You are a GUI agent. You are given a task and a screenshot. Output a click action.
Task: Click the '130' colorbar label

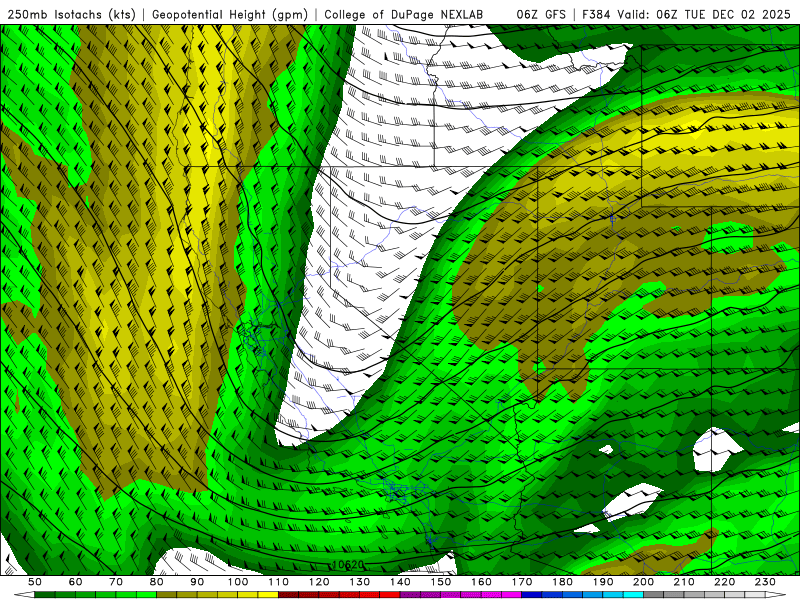point(359,582)
